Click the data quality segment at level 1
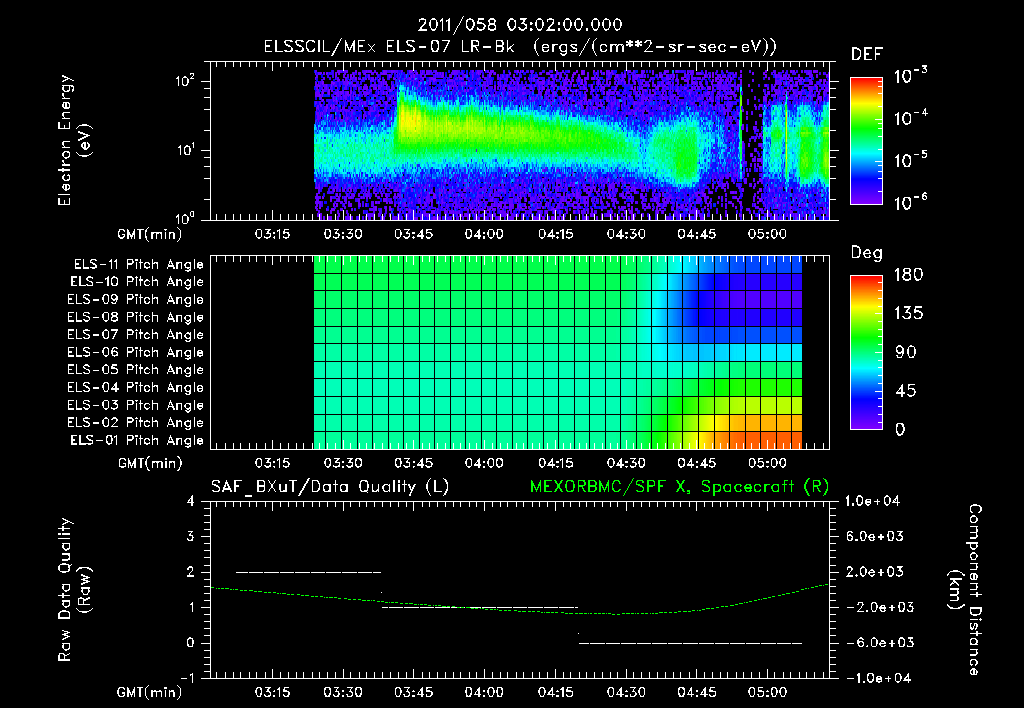The height and width of the screenshot is (708, 1024). (480, 607)
